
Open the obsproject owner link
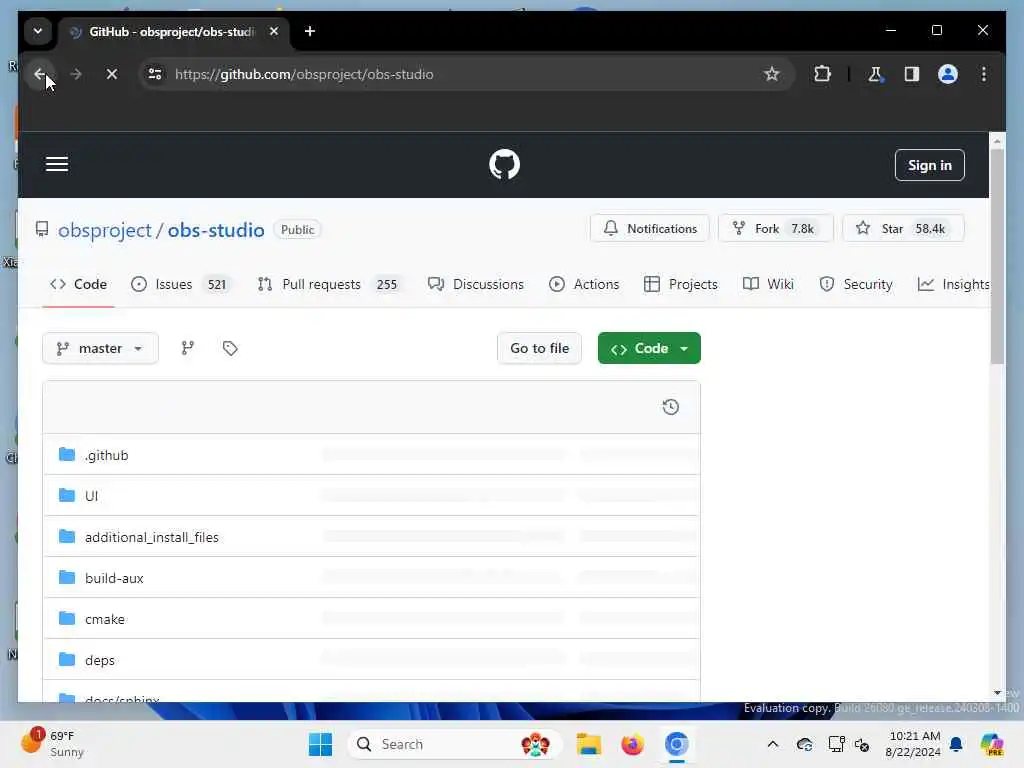point(104,230)
